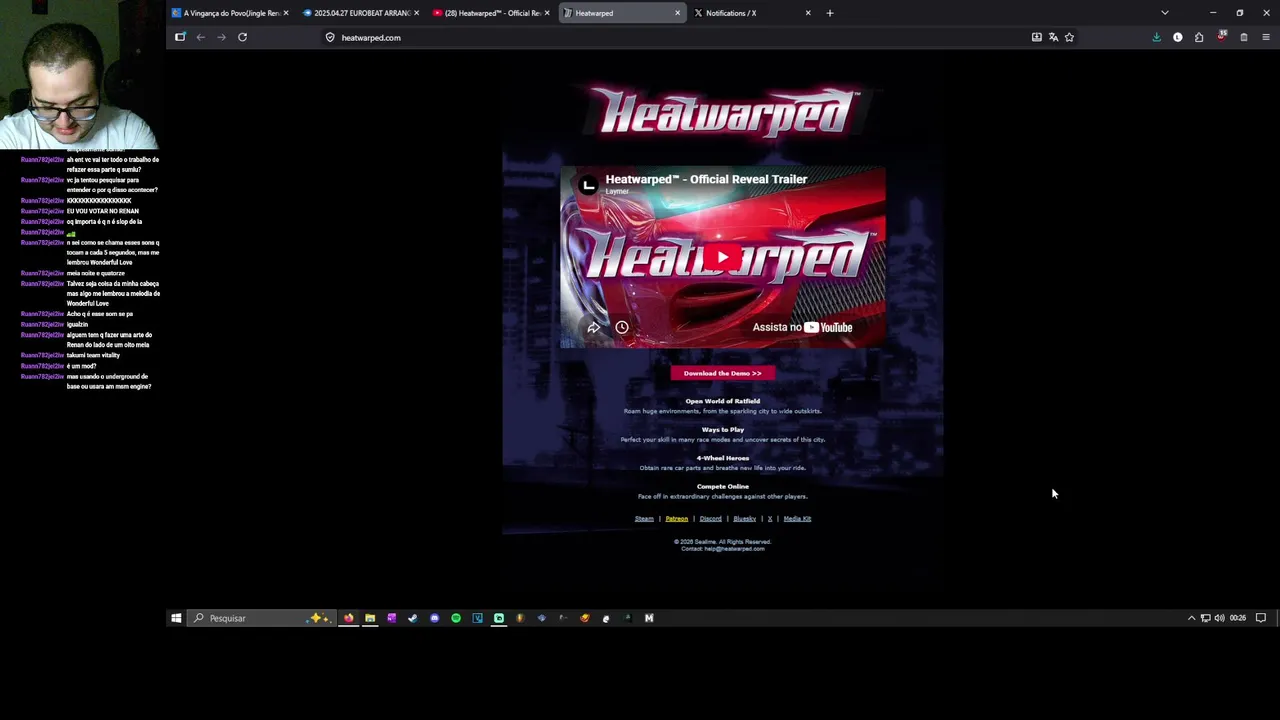
Task: Click the volume speaker icon in system tray
Action: pyautogui.click(x=1219, y=618)
